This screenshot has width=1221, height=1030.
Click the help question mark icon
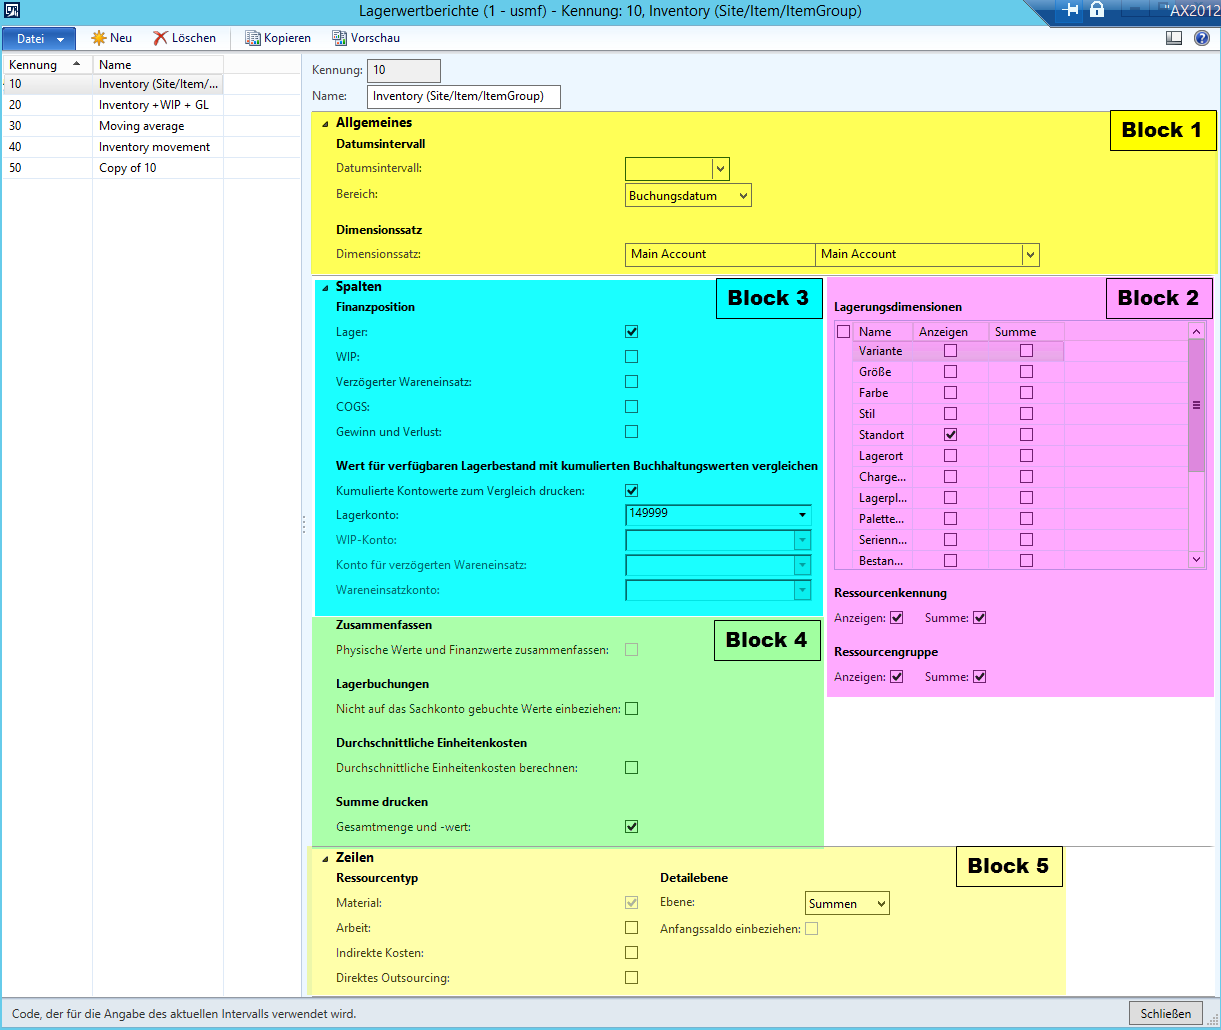click(x=1202, y=38)
